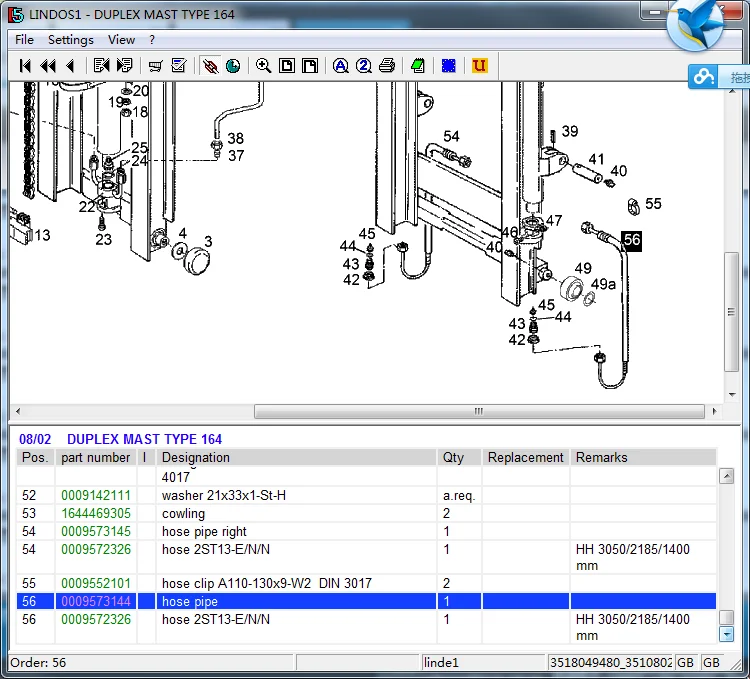Screen dimensions: 750x679
Task: Click the green clock icon
Action: coord(233,66)
